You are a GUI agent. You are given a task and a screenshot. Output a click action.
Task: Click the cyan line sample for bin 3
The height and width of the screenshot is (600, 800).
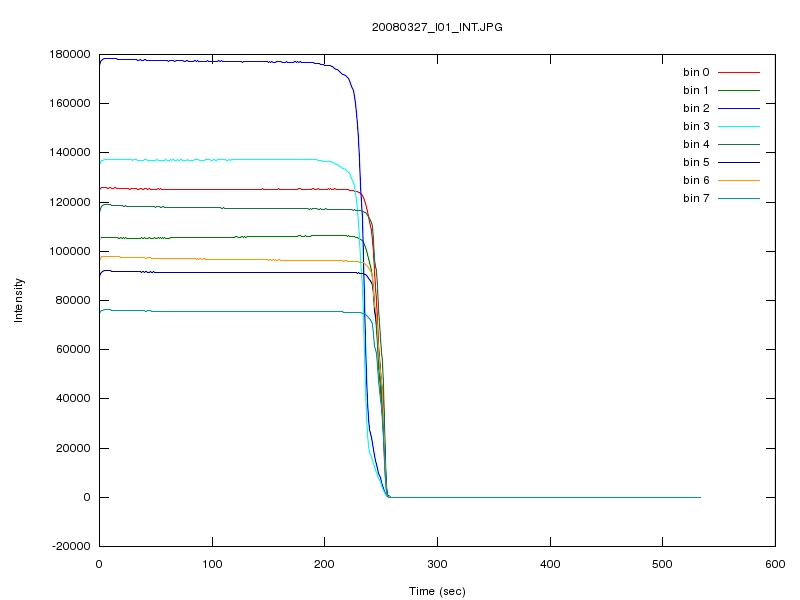click(739, 126)
